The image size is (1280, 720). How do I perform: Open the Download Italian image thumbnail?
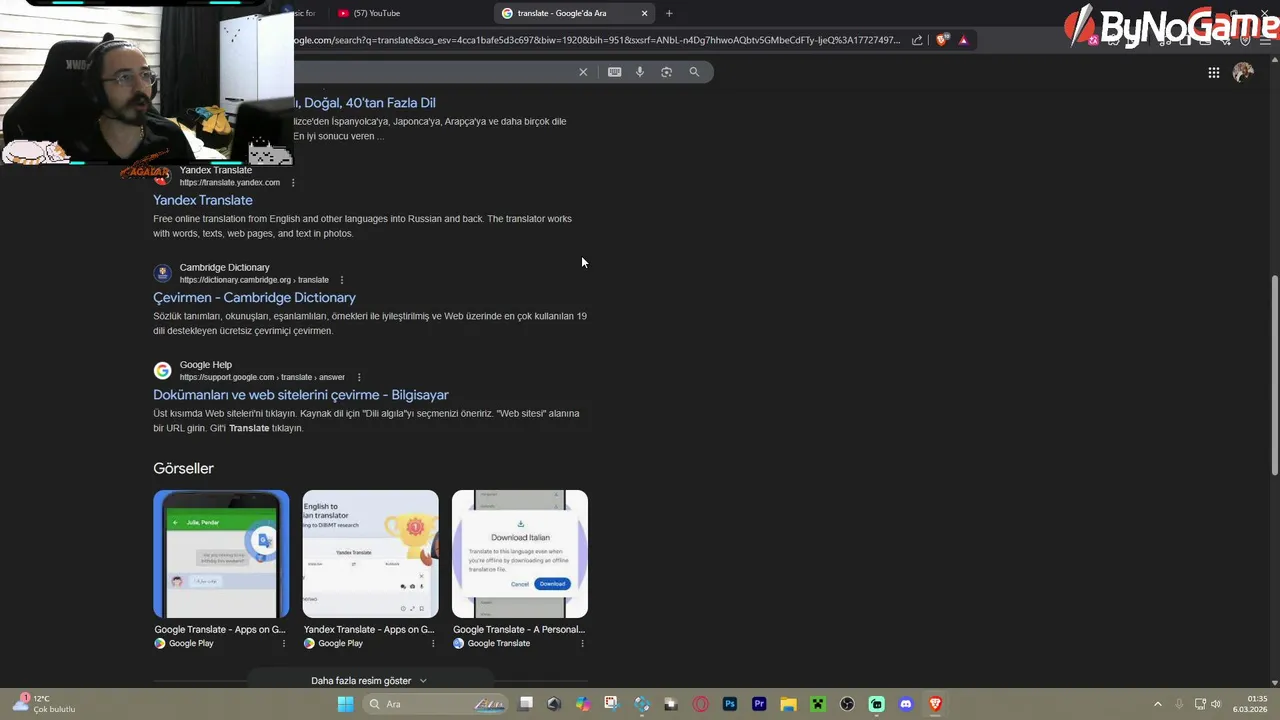point(520,554)
